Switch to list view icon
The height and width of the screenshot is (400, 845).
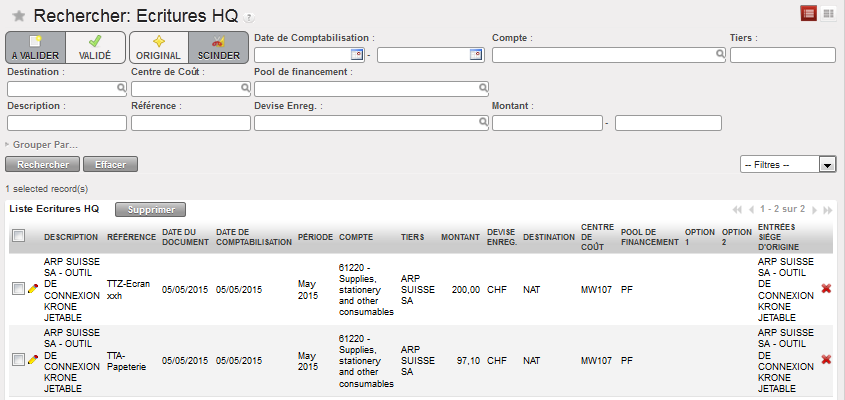[x=808, y=14]
